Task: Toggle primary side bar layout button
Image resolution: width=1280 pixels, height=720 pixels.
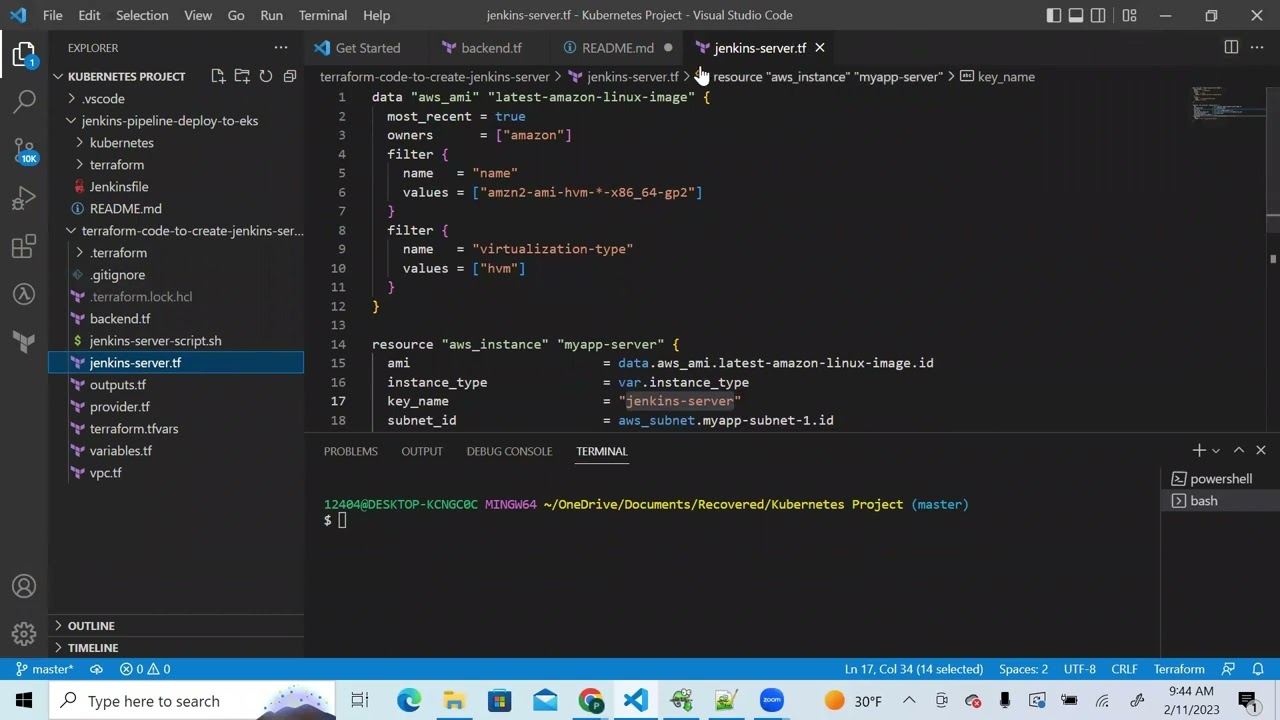Action: pyautogui.click(x=1054, y=15)
